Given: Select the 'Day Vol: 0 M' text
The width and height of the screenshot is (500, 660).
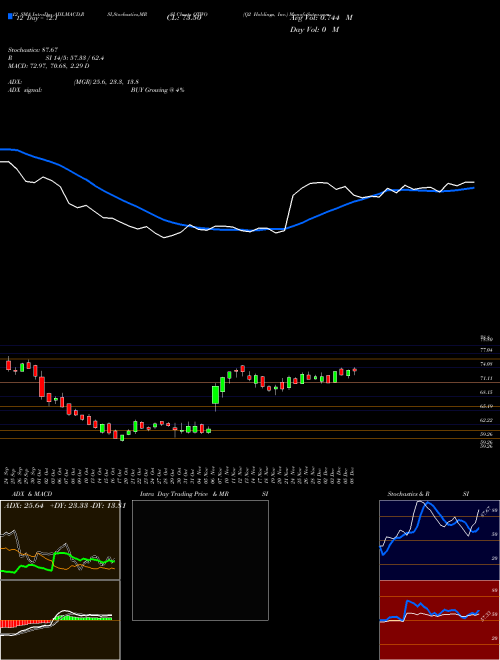Looking at the screenshot, I should click(314, 30).
